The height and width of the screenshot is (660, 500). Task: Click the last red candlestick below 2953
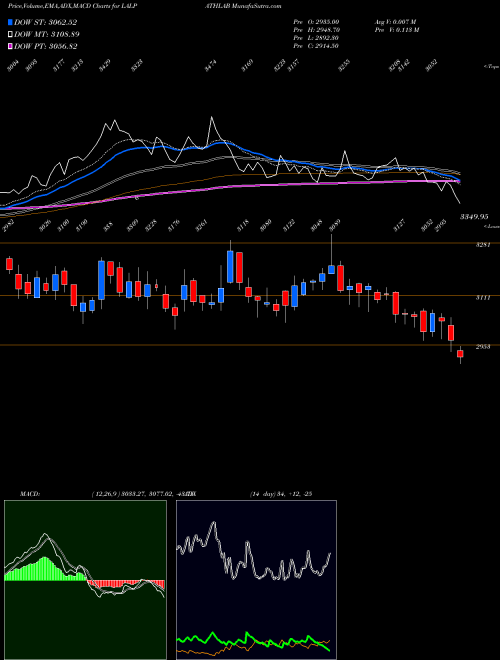pos(460,354)
